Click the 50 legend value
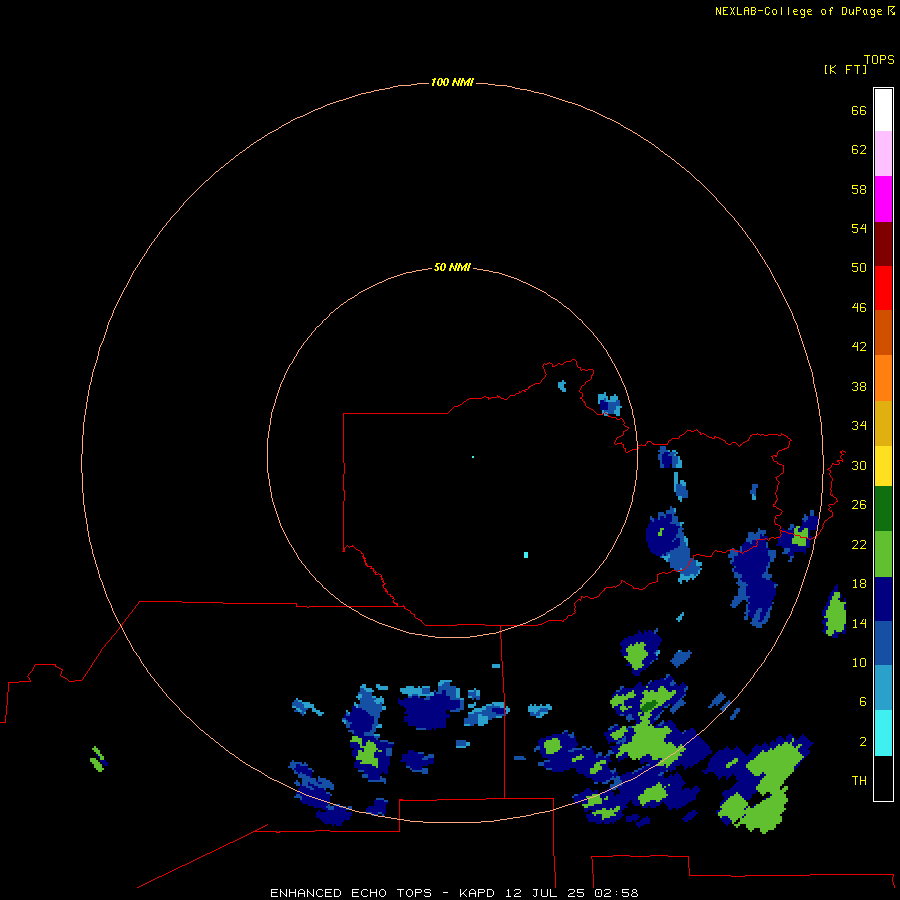Viewport: 900px width, 900px height. pyautogui.click(x=859, y=268)
